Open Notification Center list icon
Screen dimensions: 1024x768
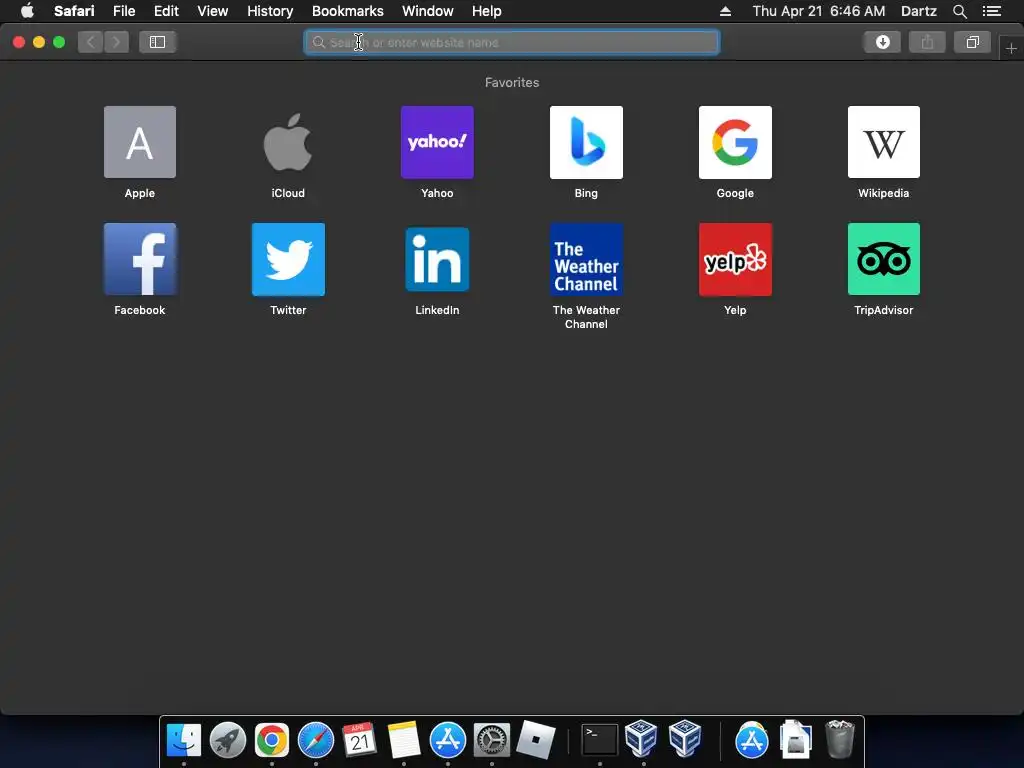[x=992, y=11]
